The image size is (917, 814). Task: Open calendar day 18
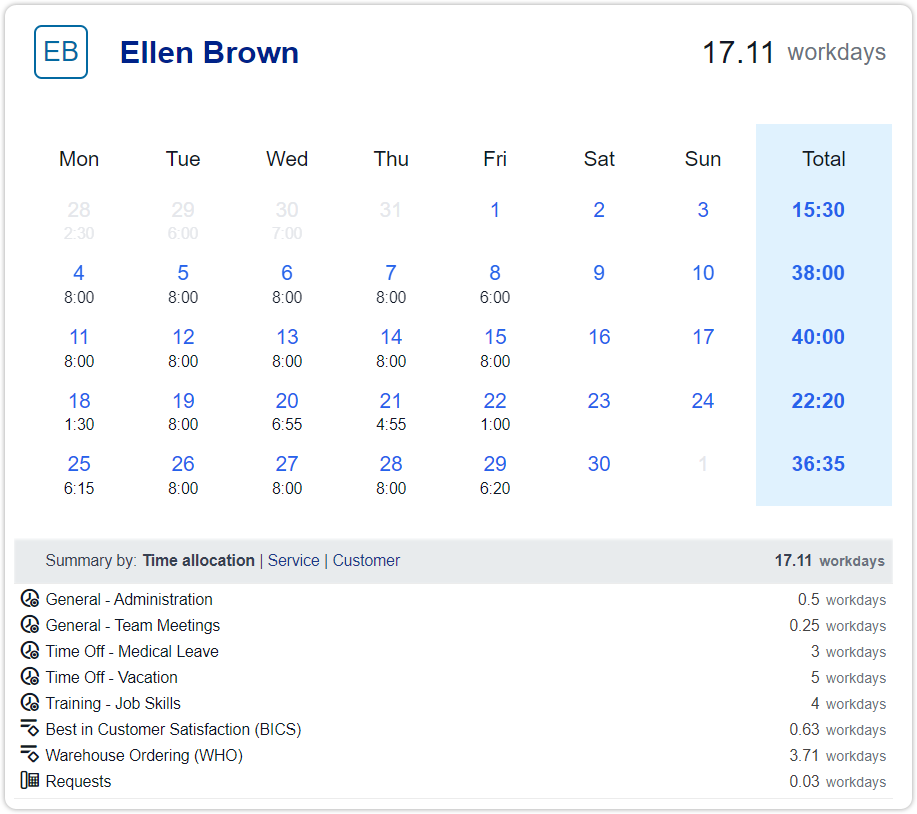(x=79, y=401)
